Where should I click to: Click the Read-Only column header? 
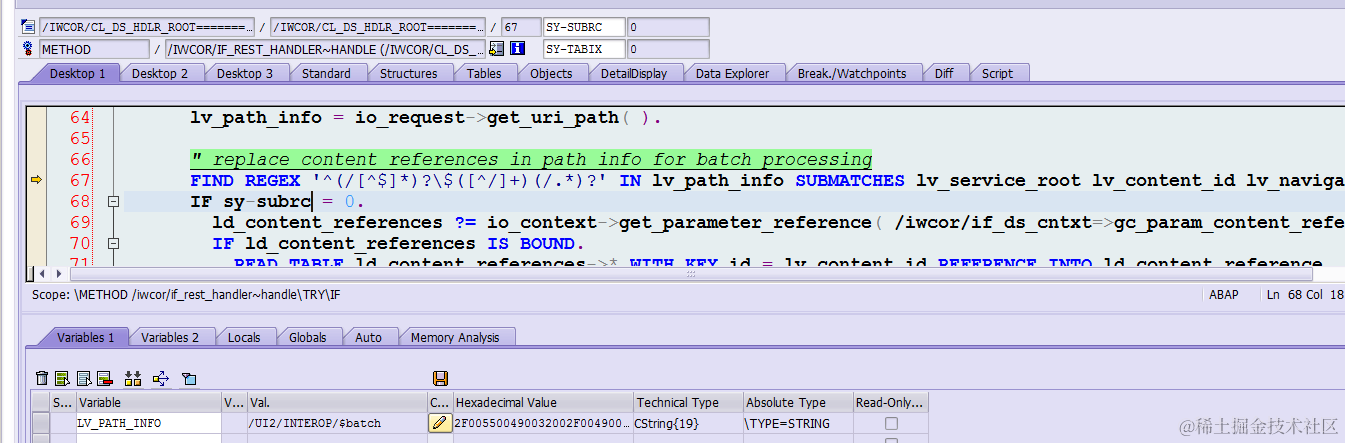tap(891, 402)
